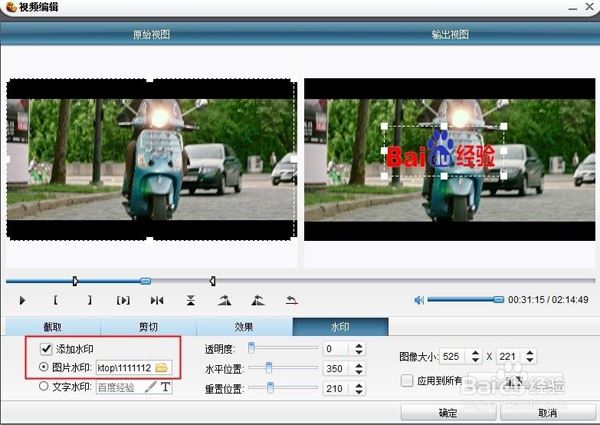600x425 pixels.
Task: Select the 文字水印 radio button
Action: click(44, 386)
